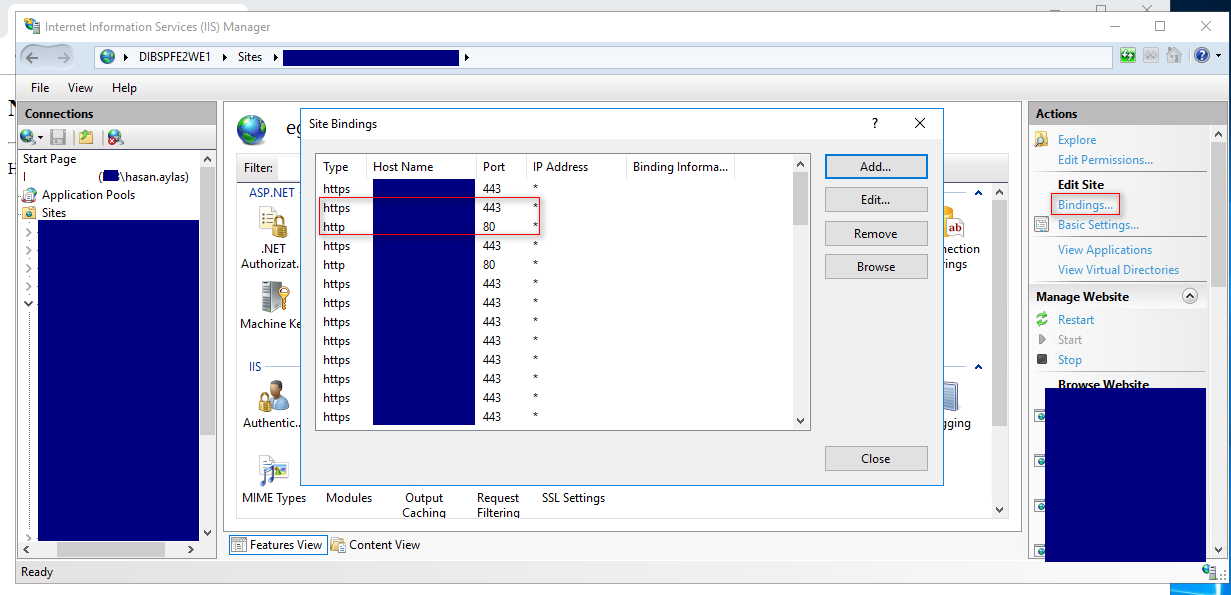This screenshot has height=595, width=1231.
Task: Select Start Page in the Connections tree
Action: [50, 159]
